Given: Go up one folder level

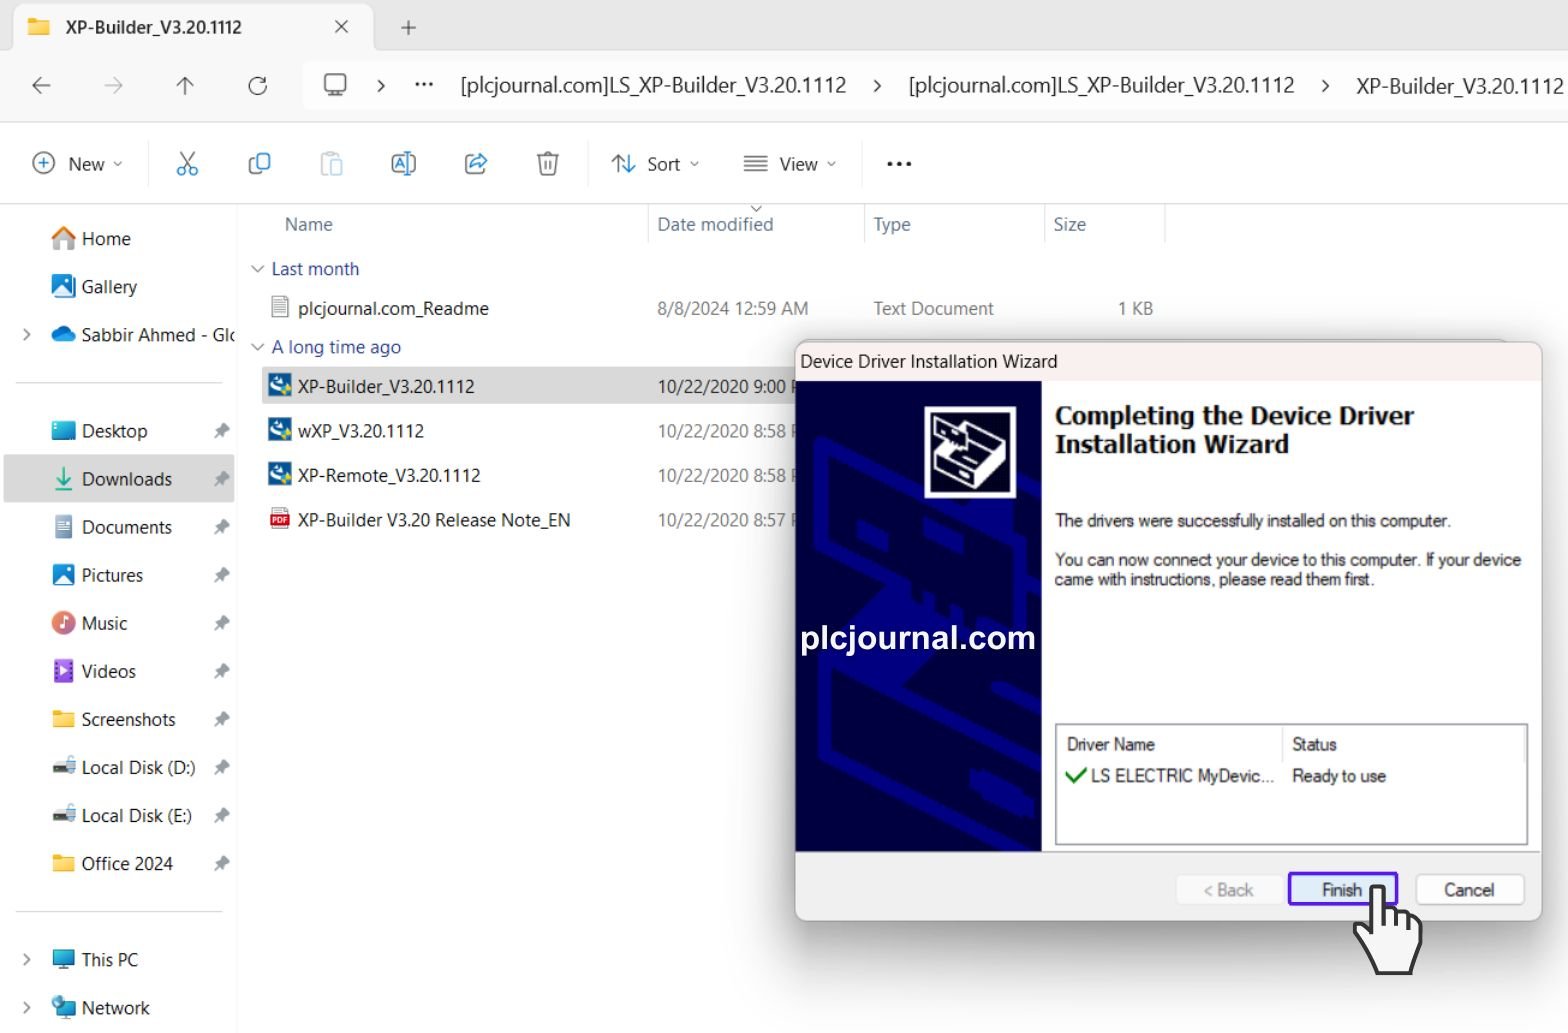Looking at the screenshot, I should click(185, 86).
